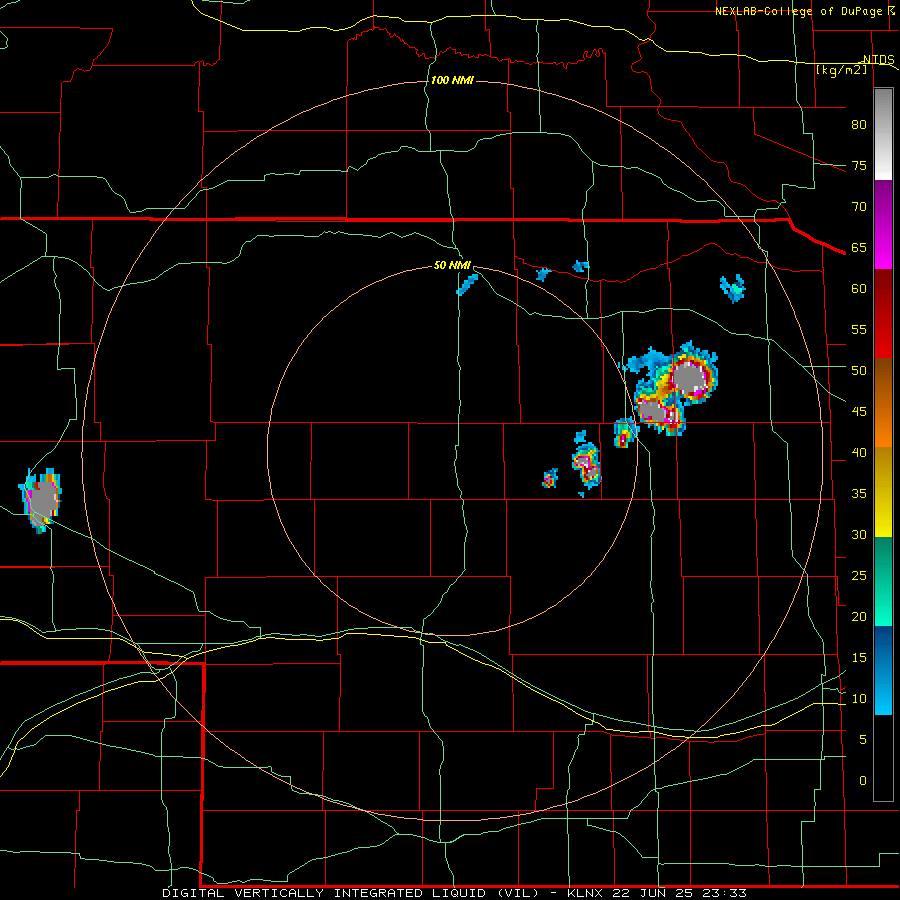Screen dimensions: 900x900
Task: Click the 60 value on the color scale
Action: (x=859, y=289)
